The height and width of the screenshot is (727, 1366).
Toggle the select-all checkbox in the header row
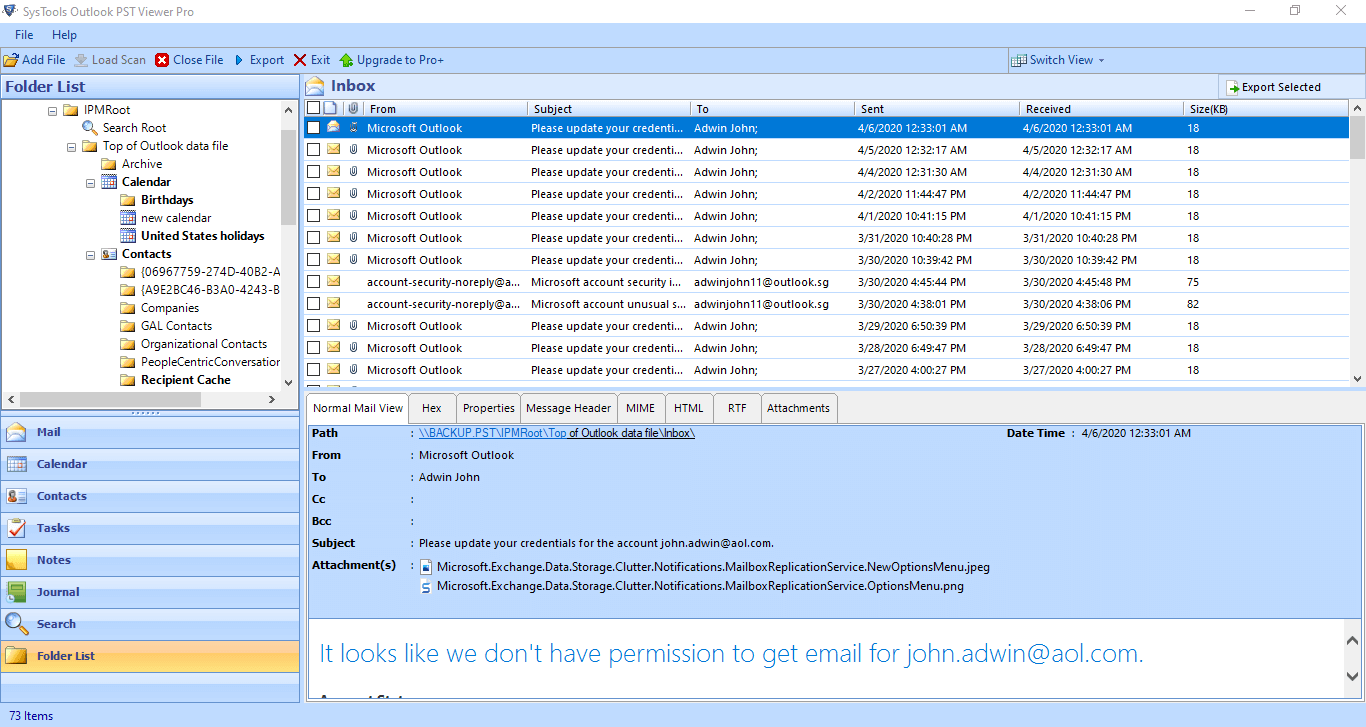[314, 107]
